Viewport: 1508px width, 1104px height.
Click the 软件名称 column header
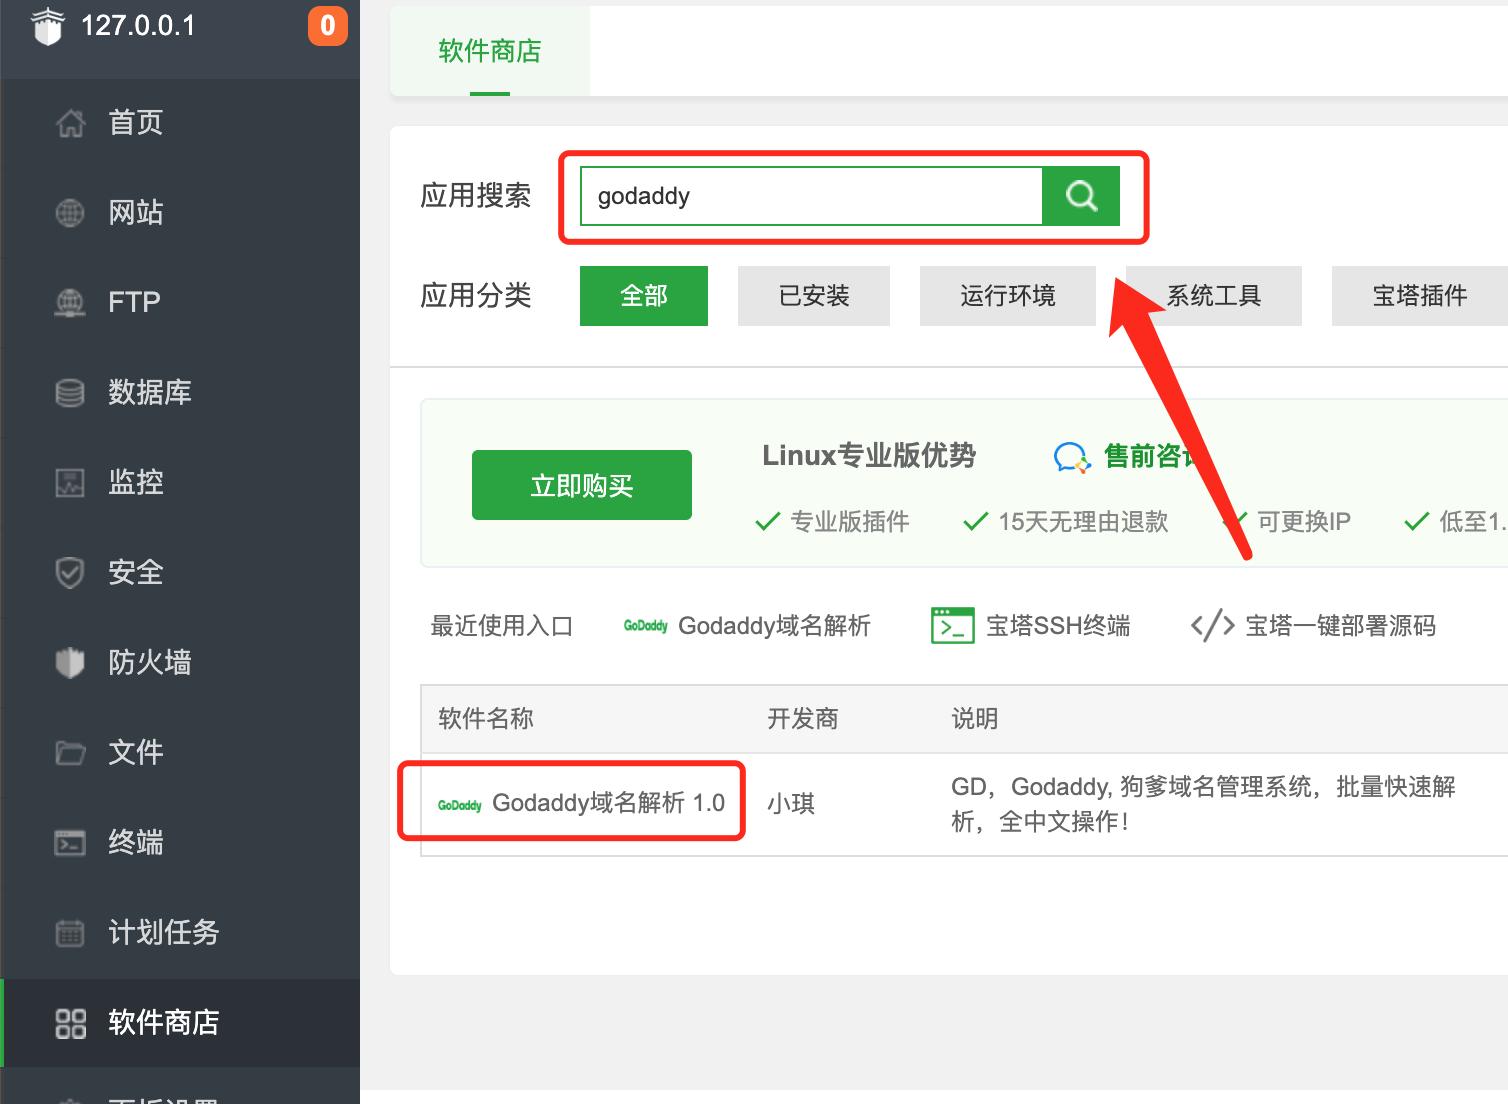click(486, 719)
